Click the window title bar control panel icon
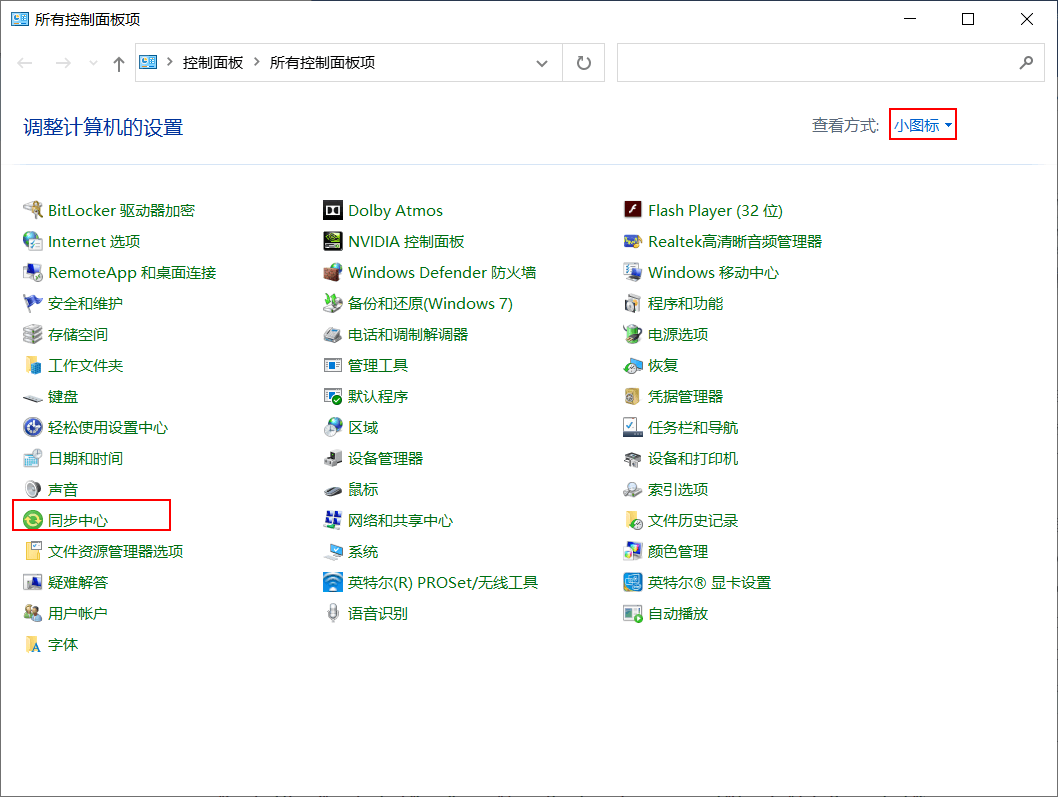The image size is (1058, 797). pyautogui.click(x=20, y=19)
